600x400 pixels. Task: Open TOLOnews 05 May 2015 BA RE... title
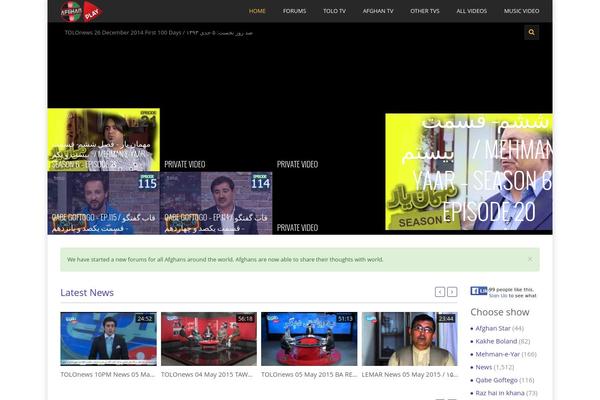pos(309,374)
